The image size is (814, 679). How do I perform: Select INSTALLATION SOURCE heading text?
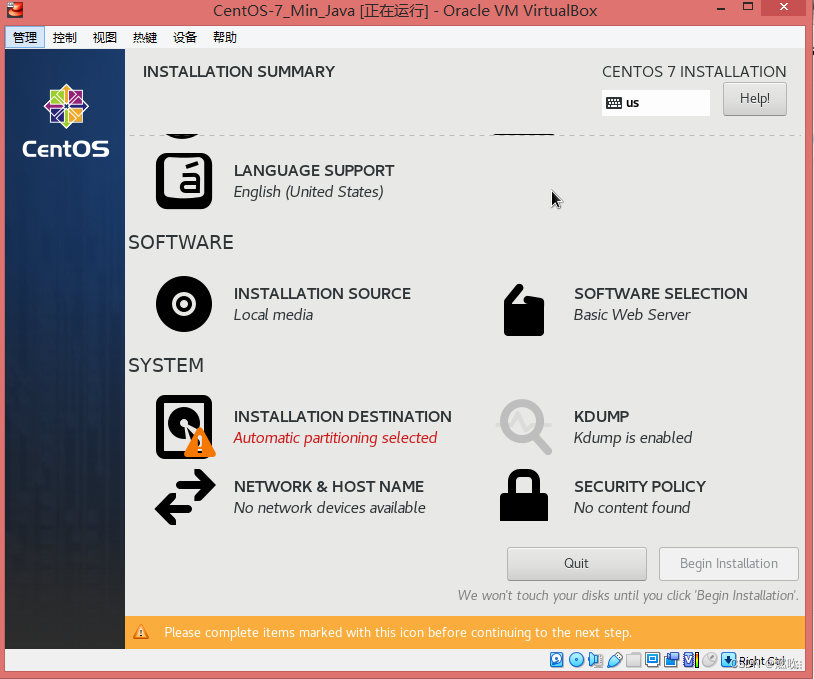tap(322, 293)
